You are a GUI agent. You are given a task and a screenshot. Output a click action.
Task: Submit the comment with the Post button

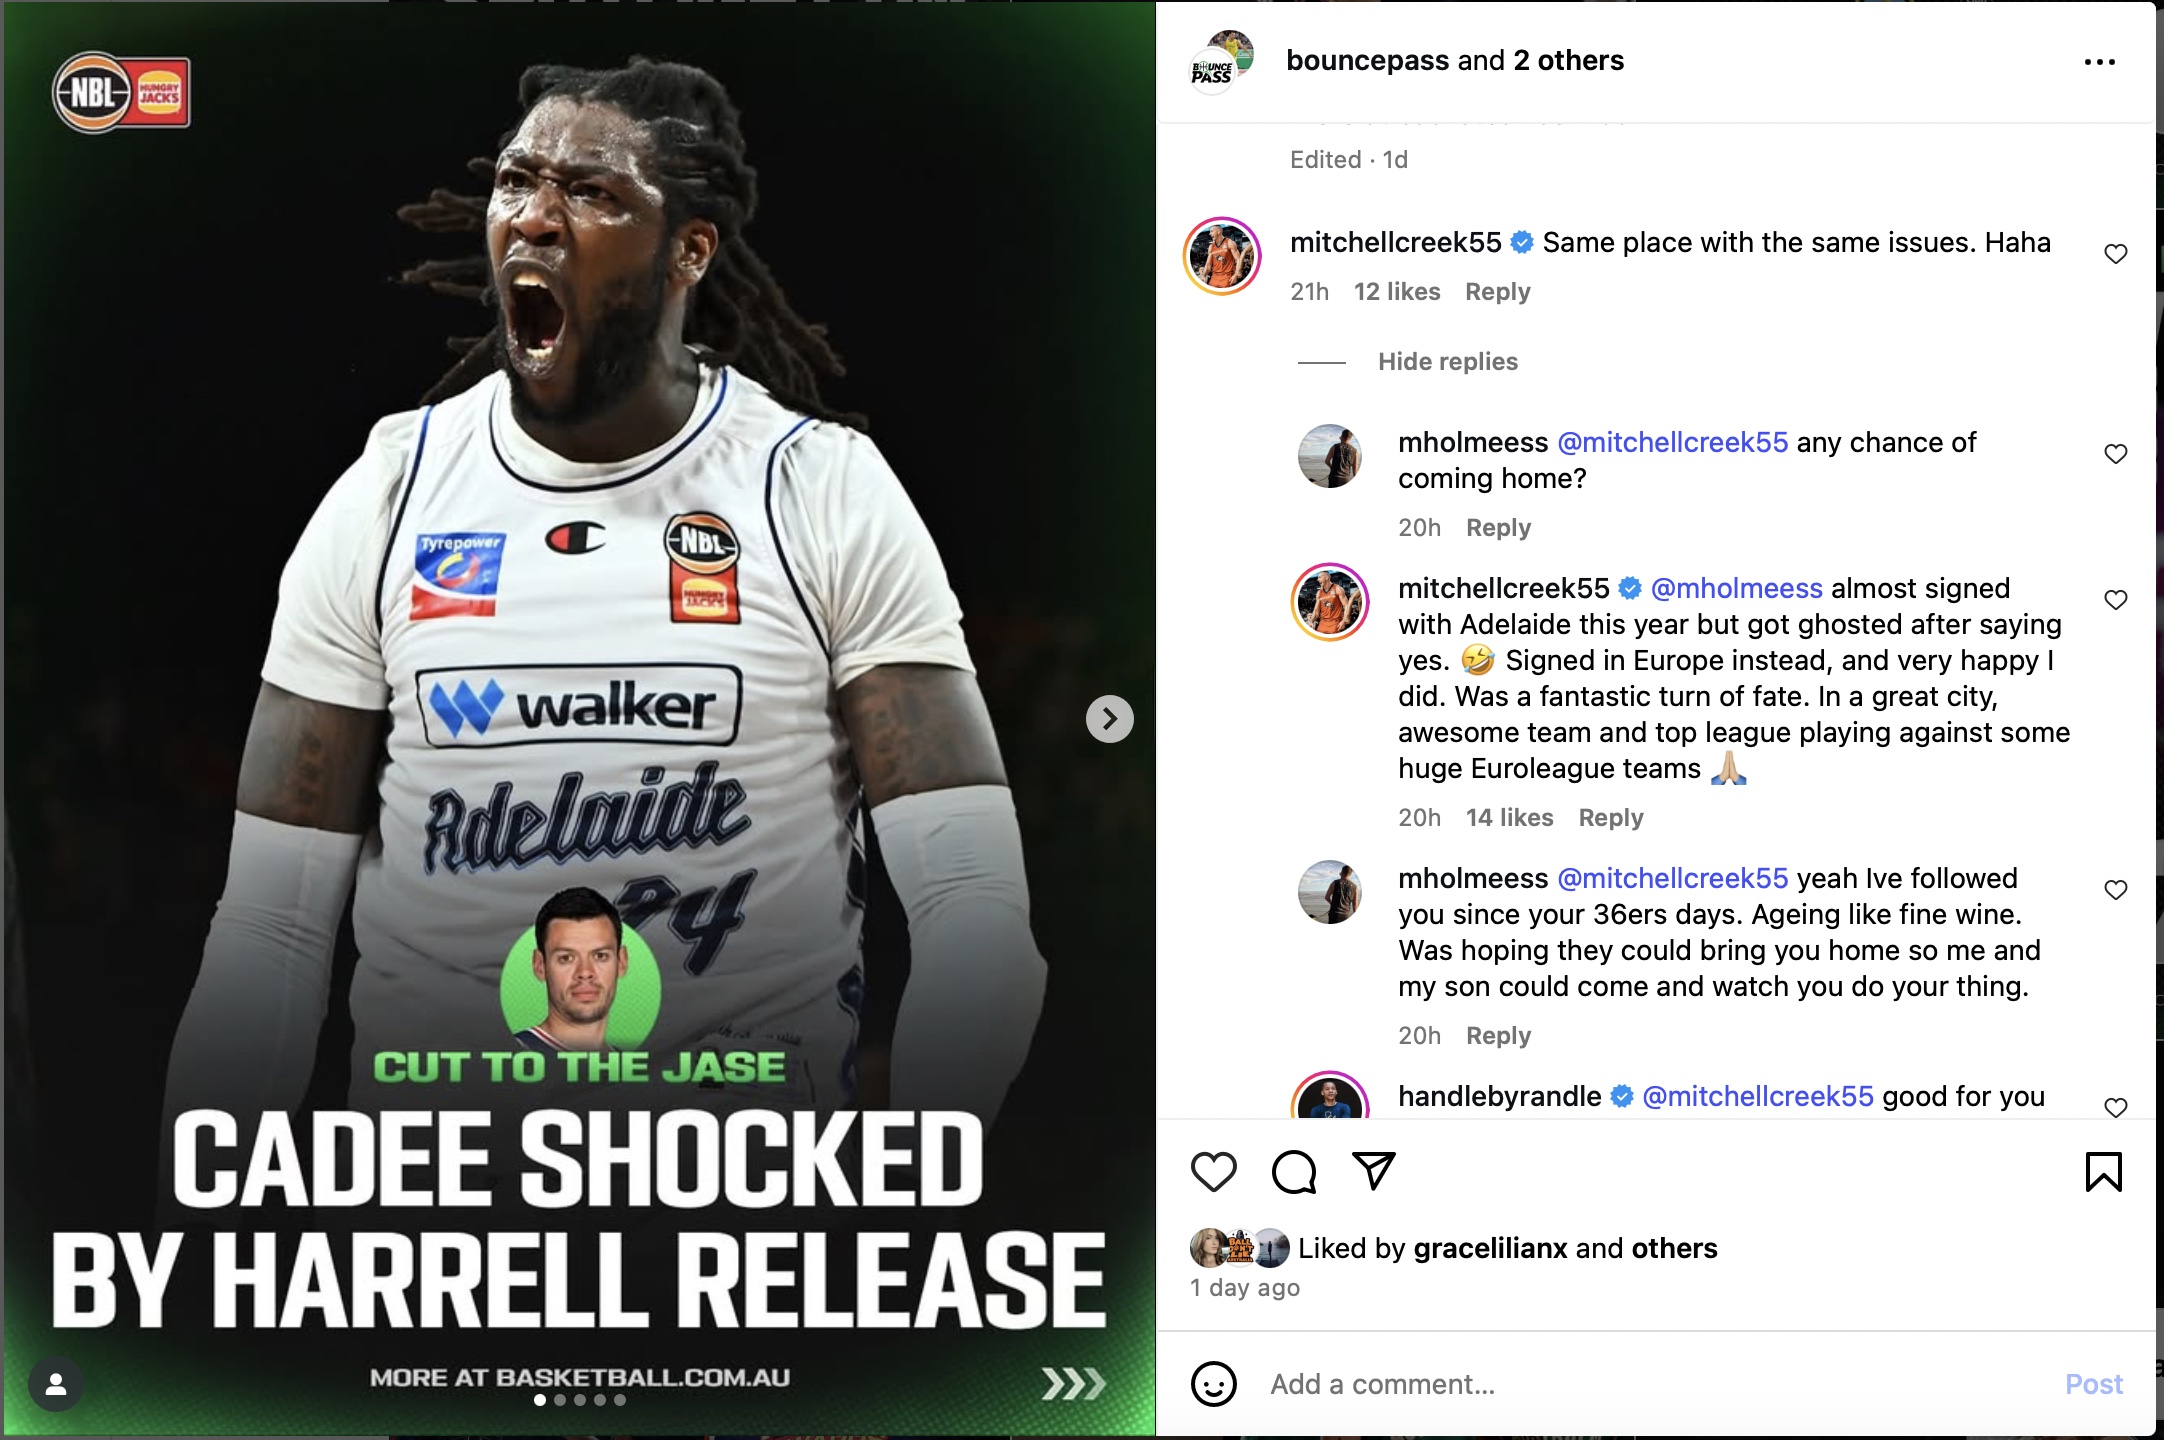click(2094, 1384)
